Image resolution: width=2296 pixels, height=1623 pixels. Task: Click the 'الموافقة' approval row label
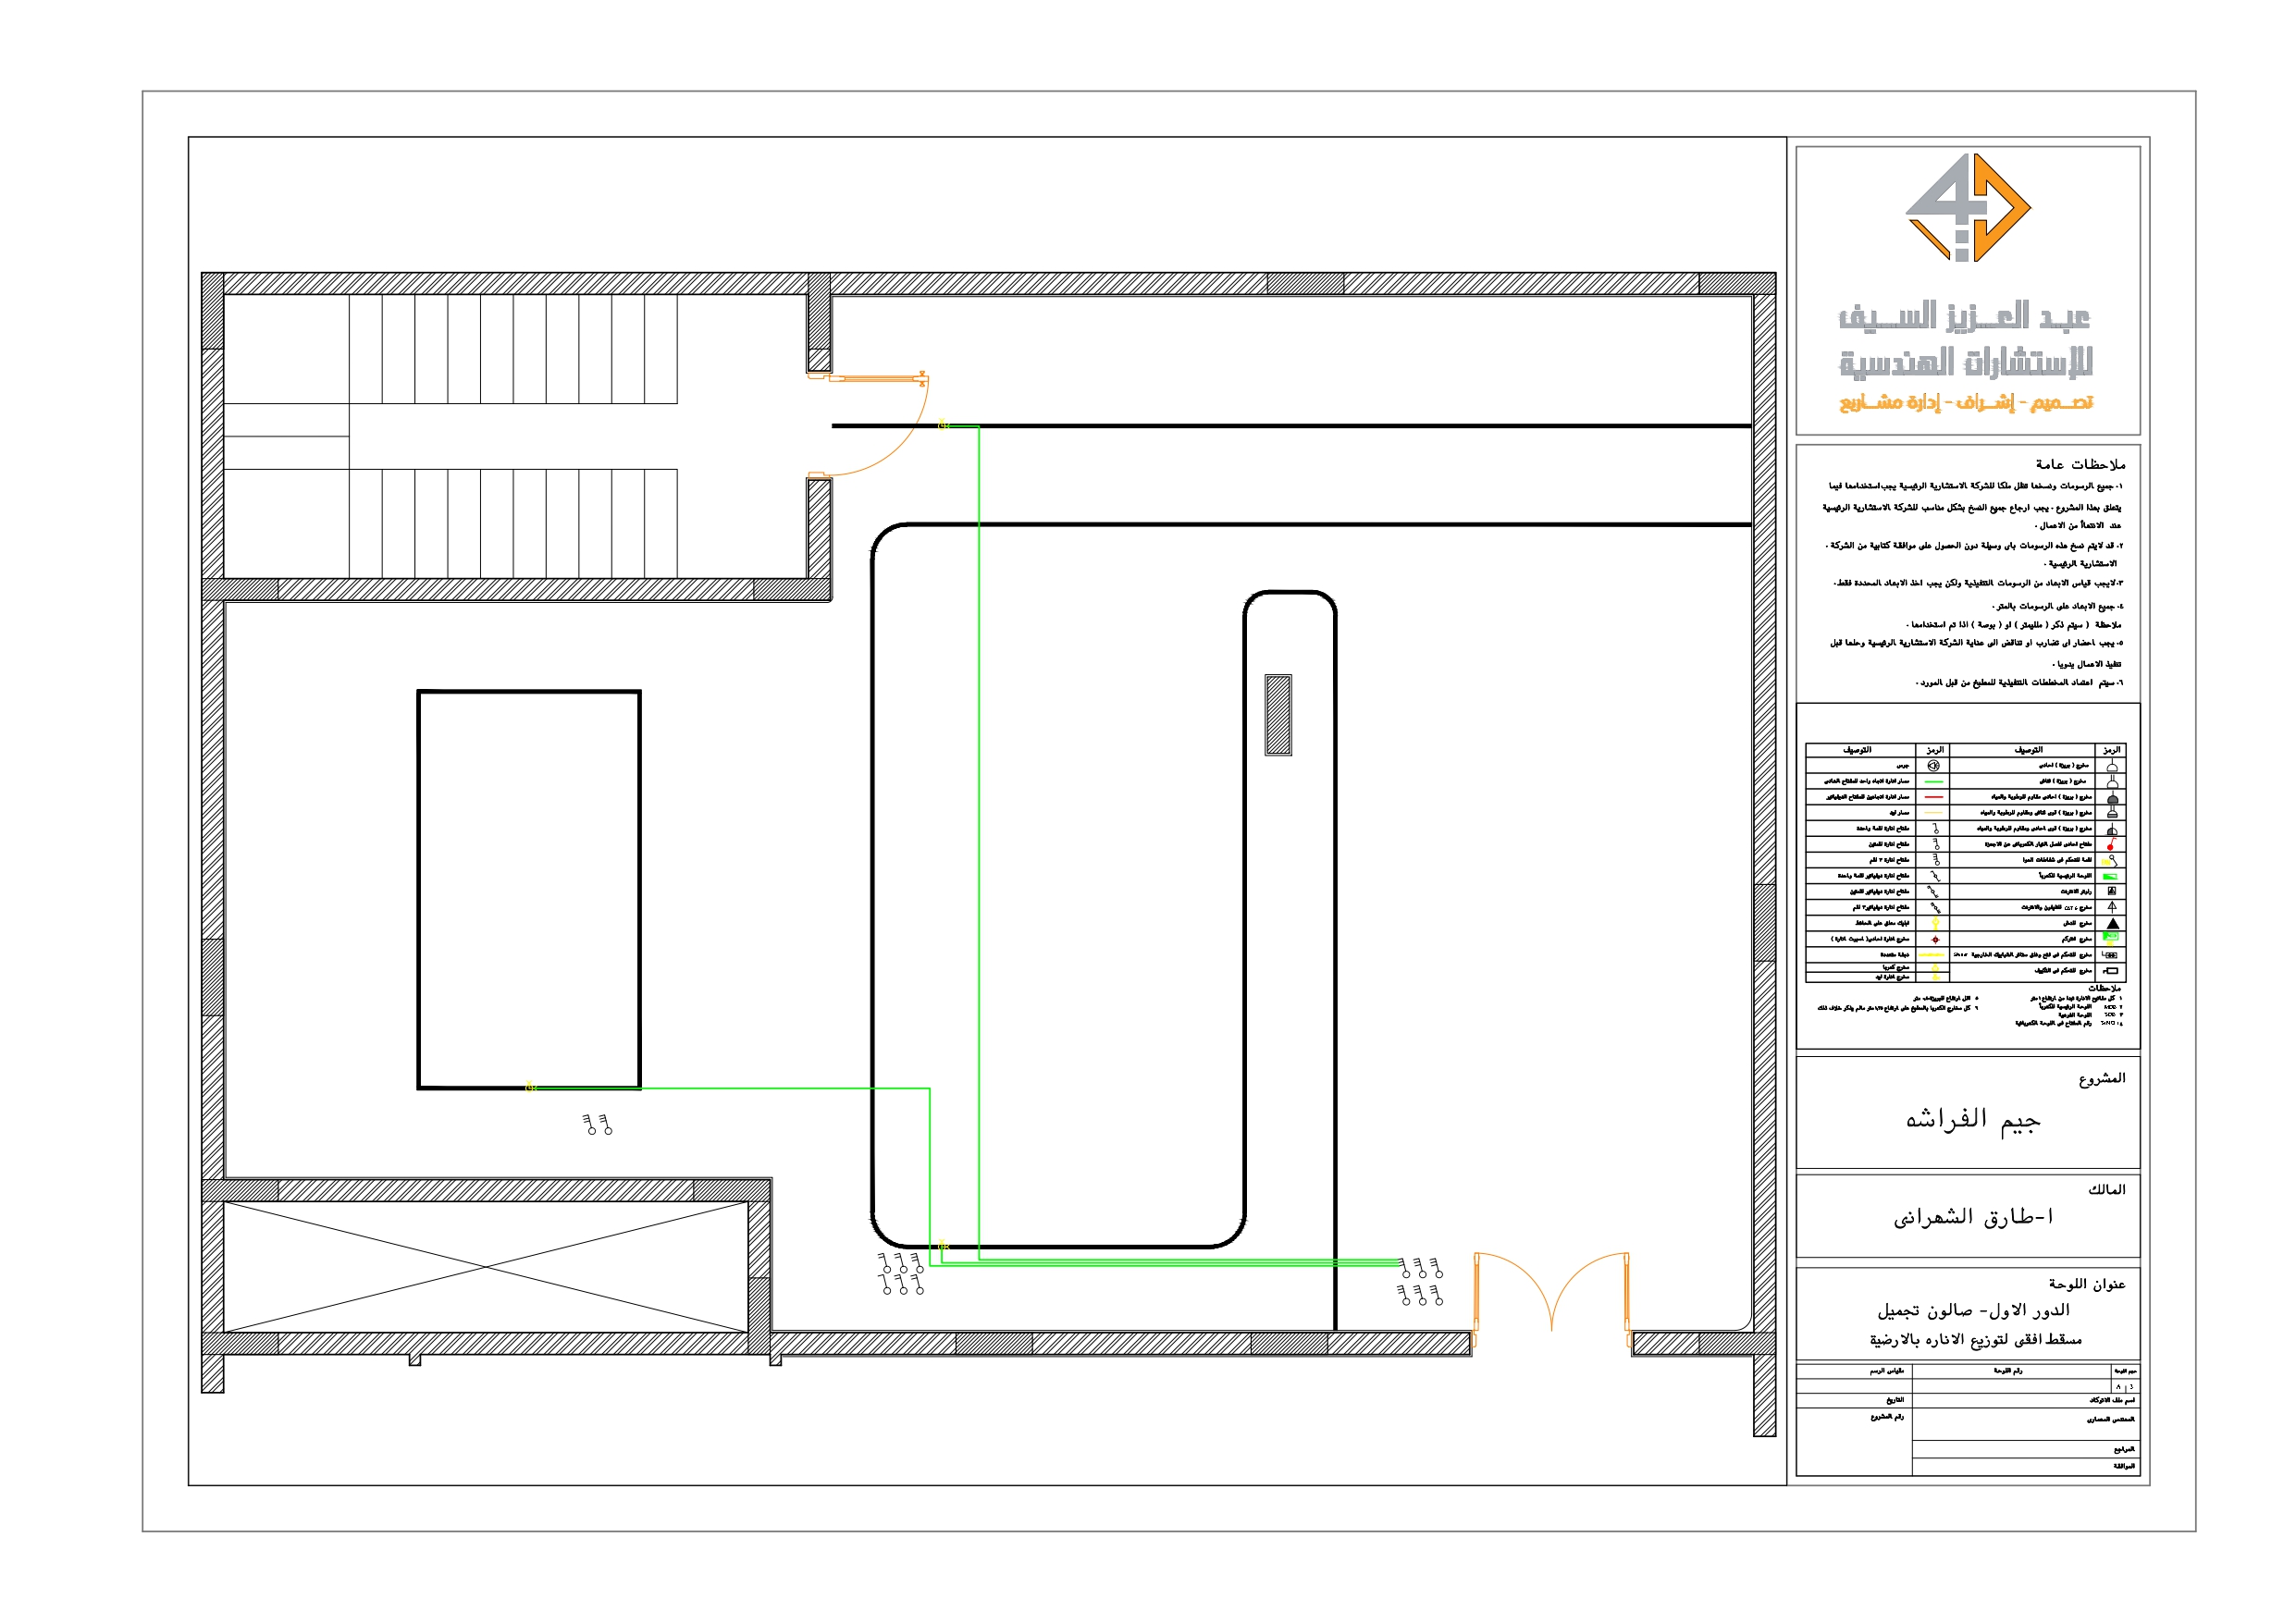pos(2124,1466)
